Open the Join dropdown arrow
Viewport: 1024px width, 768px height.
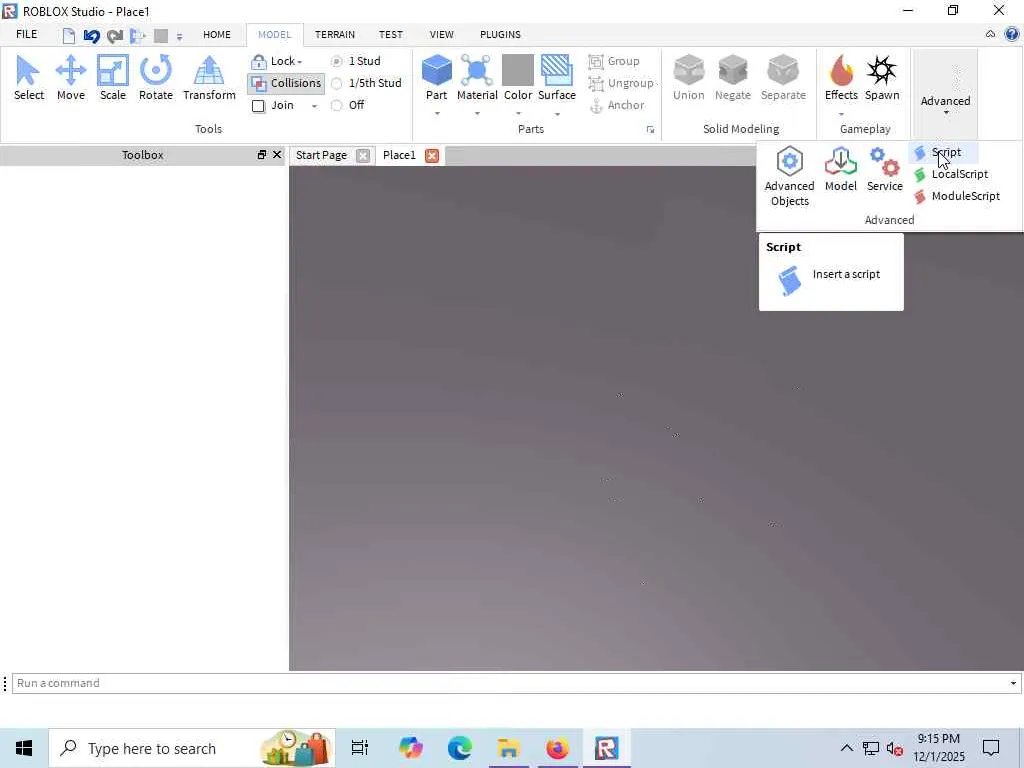314,106
